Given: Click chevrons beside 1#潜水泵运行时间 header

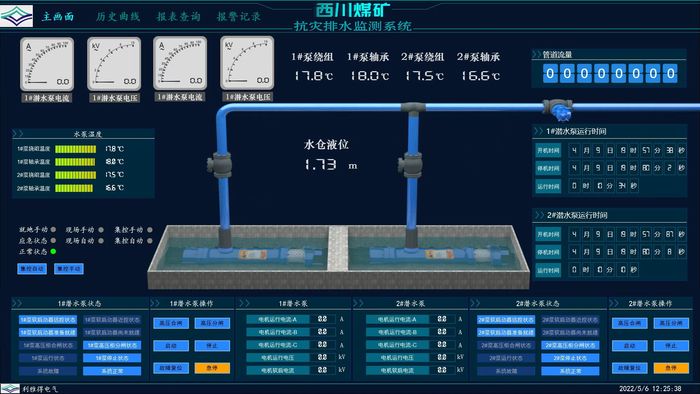Looking at the screenshot, I should click(539, 131).
